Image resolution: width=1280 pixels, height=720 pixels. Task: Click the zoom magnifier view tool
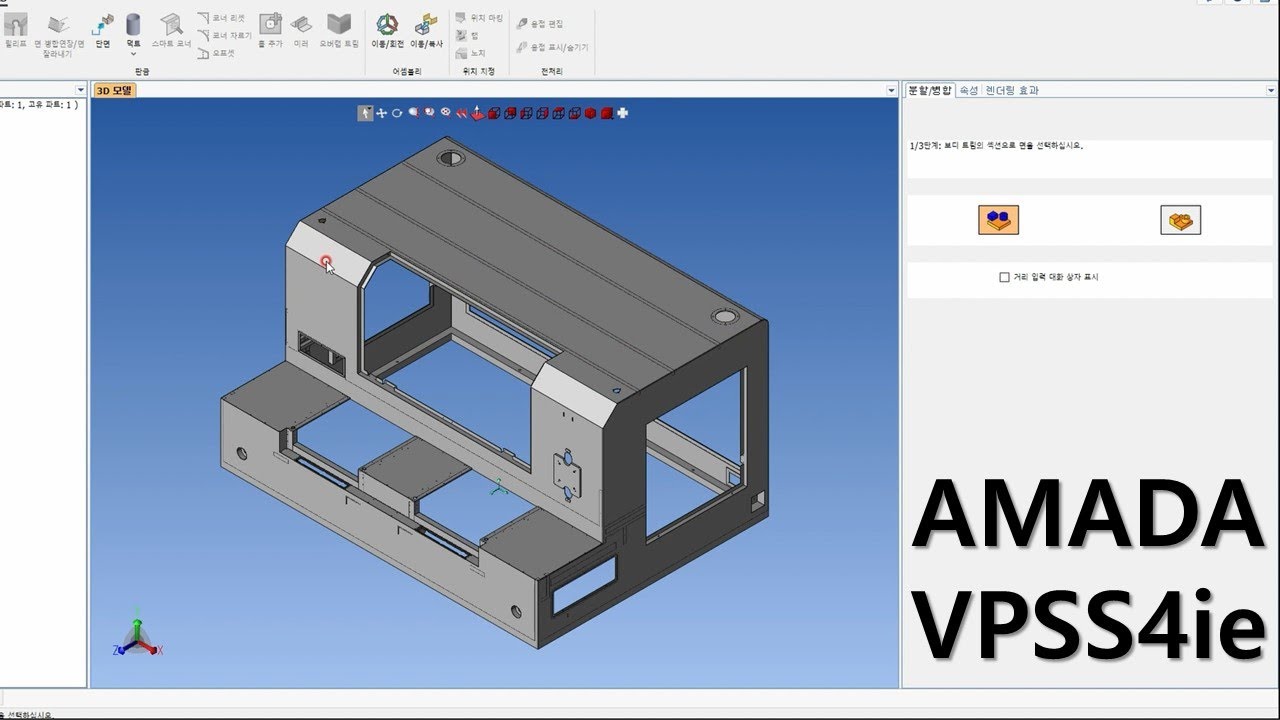pyautogui.click(x=413, y=113)
